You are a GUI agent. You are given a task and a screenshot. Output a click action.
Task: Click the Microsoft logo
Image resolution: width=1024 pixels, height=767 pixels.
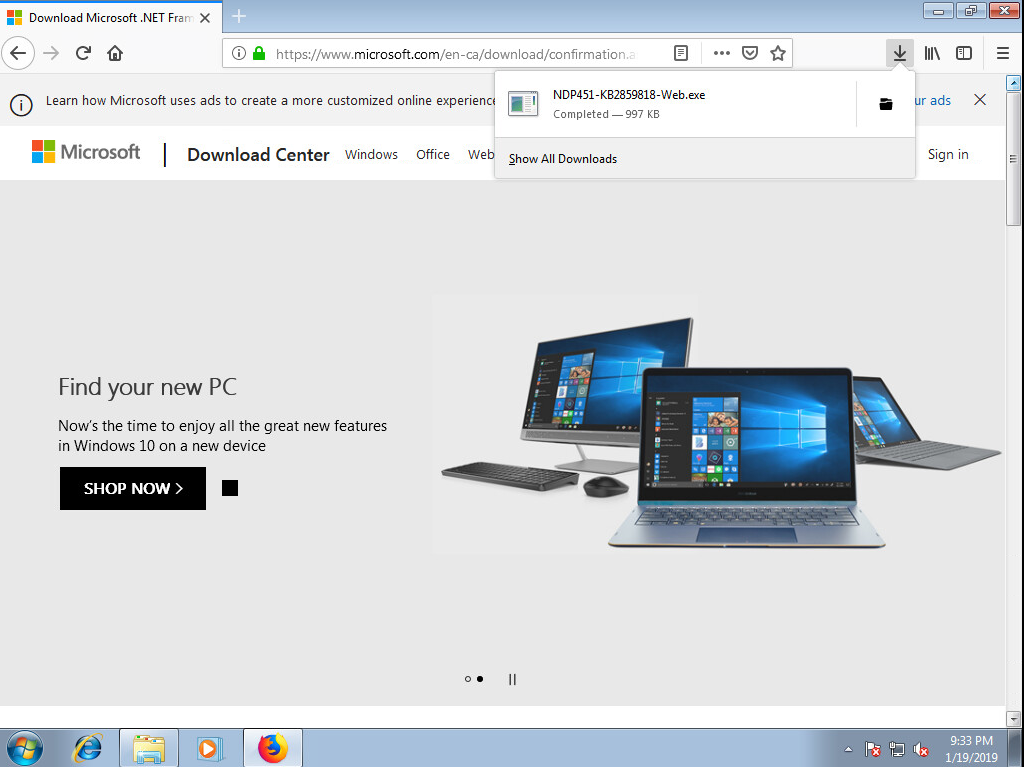86,152
